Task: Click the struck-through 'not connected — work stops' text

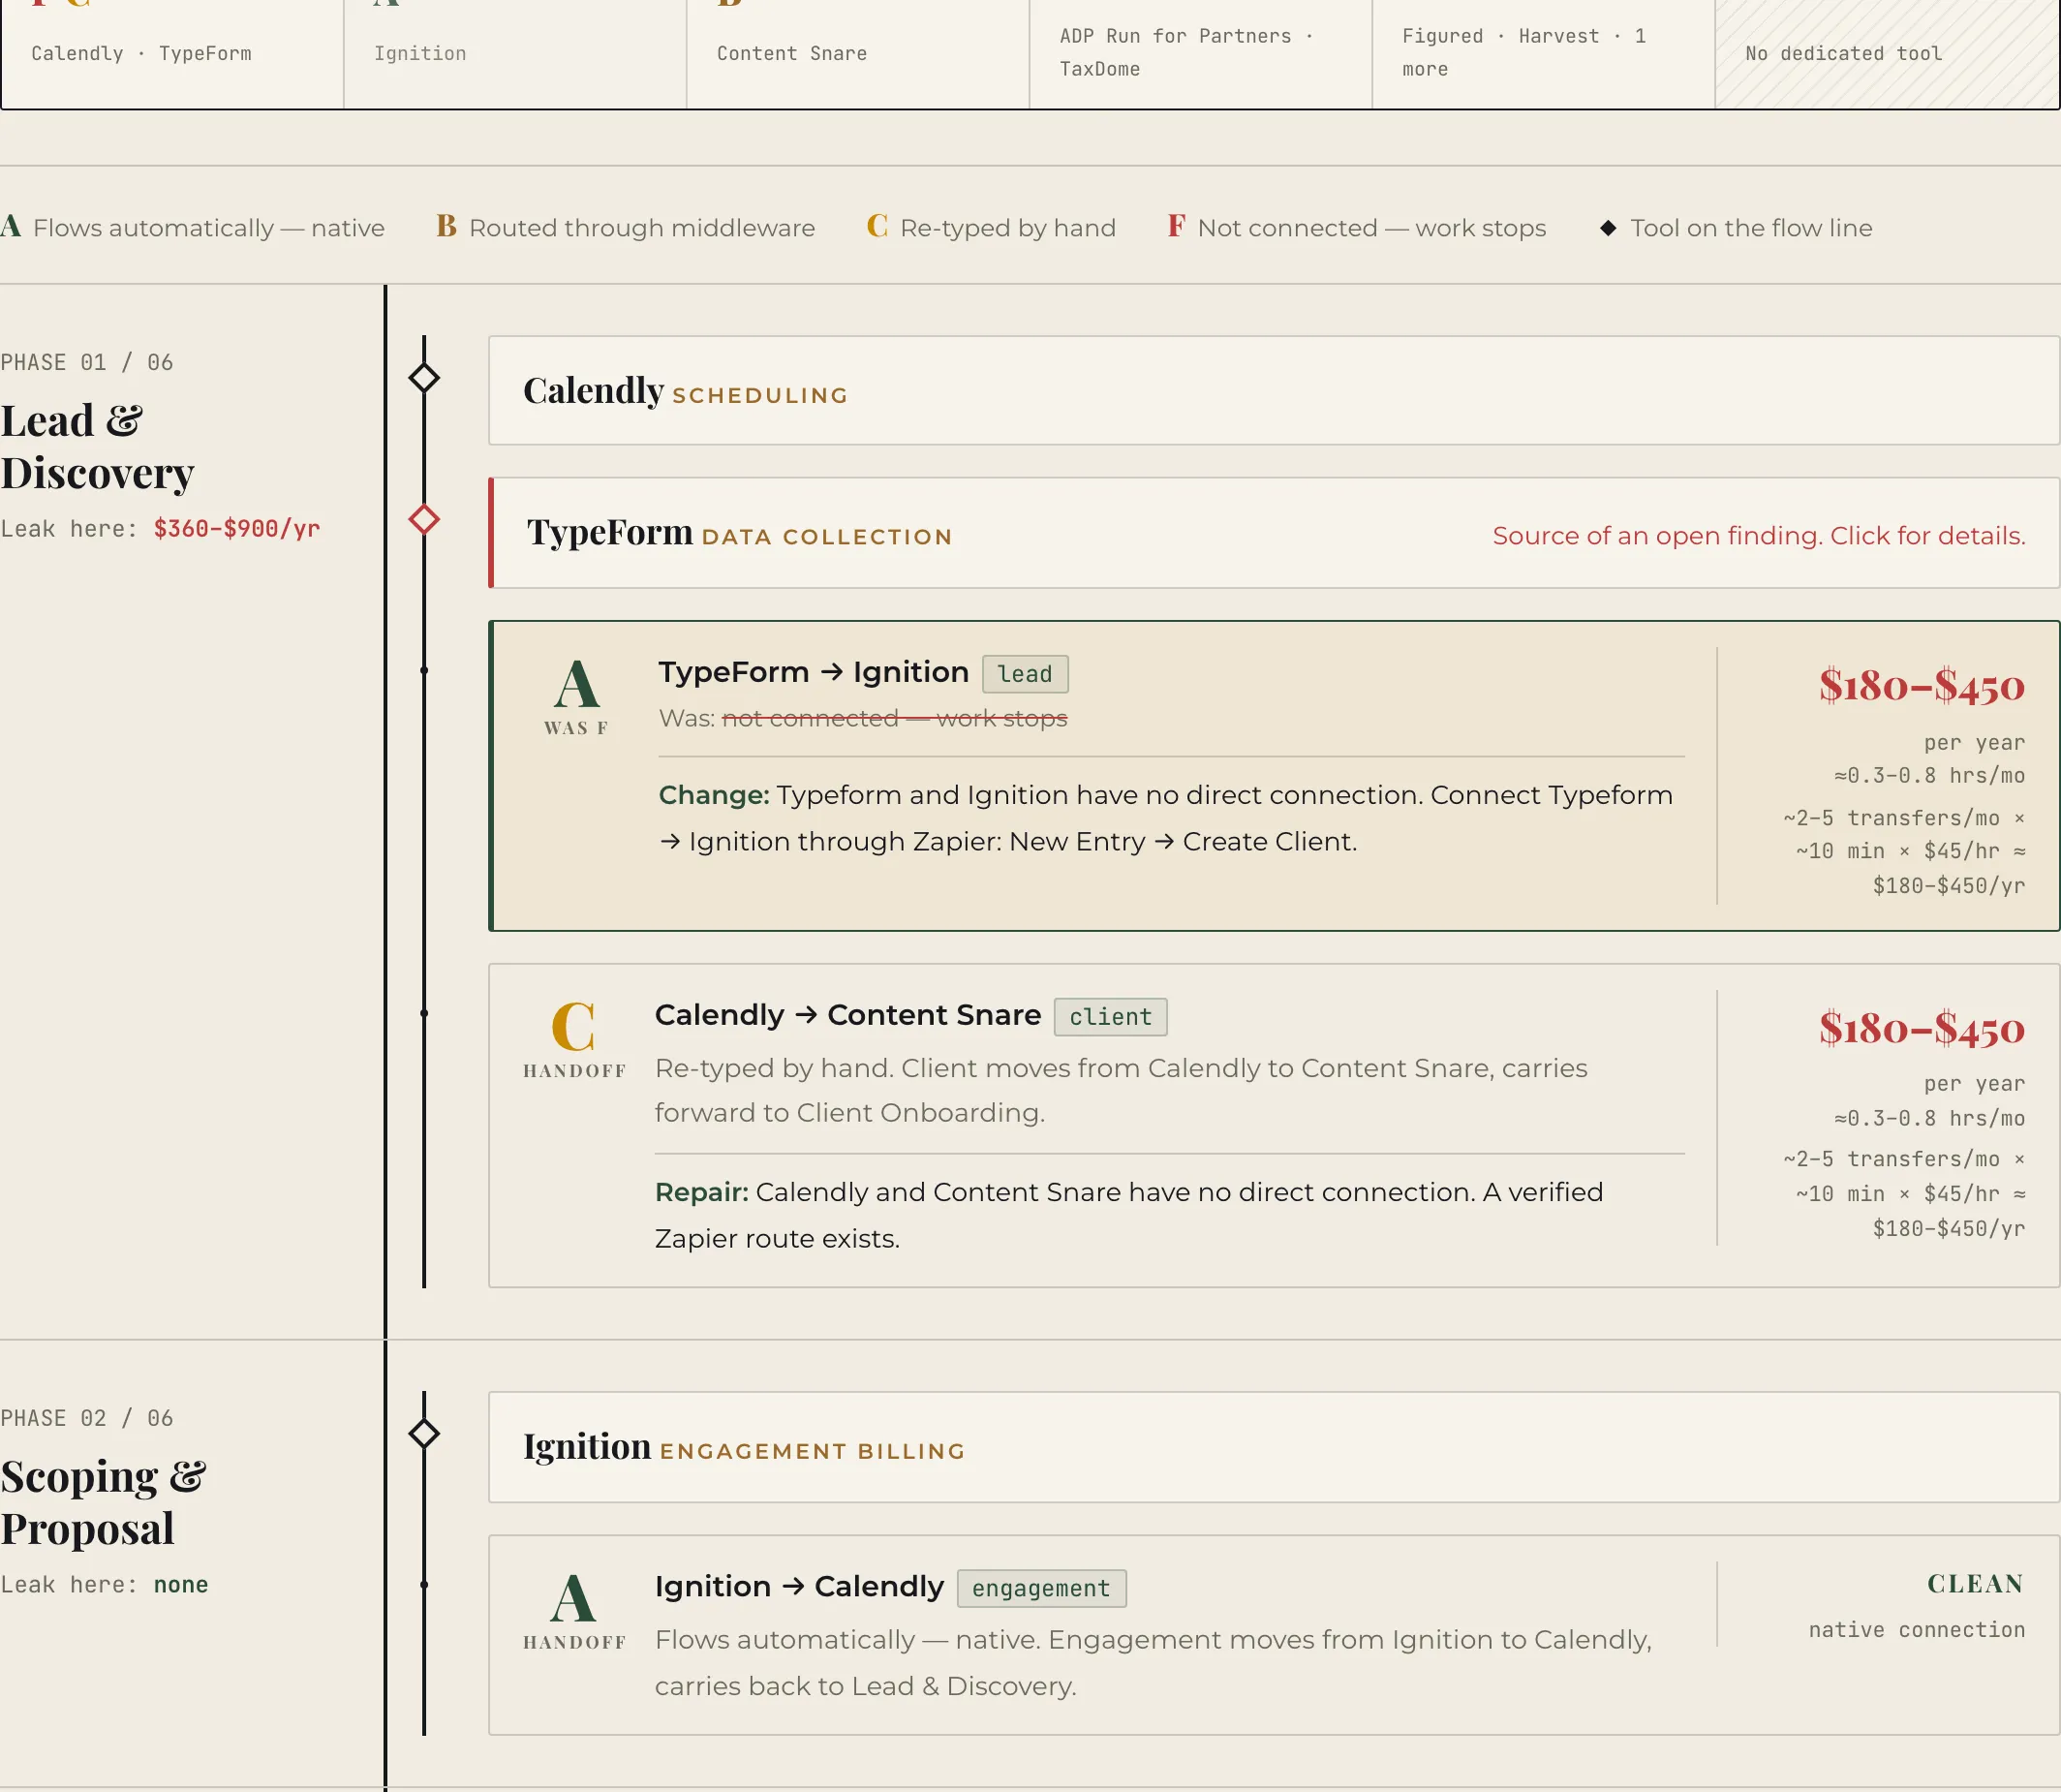Action: click(x=895, y=718)
